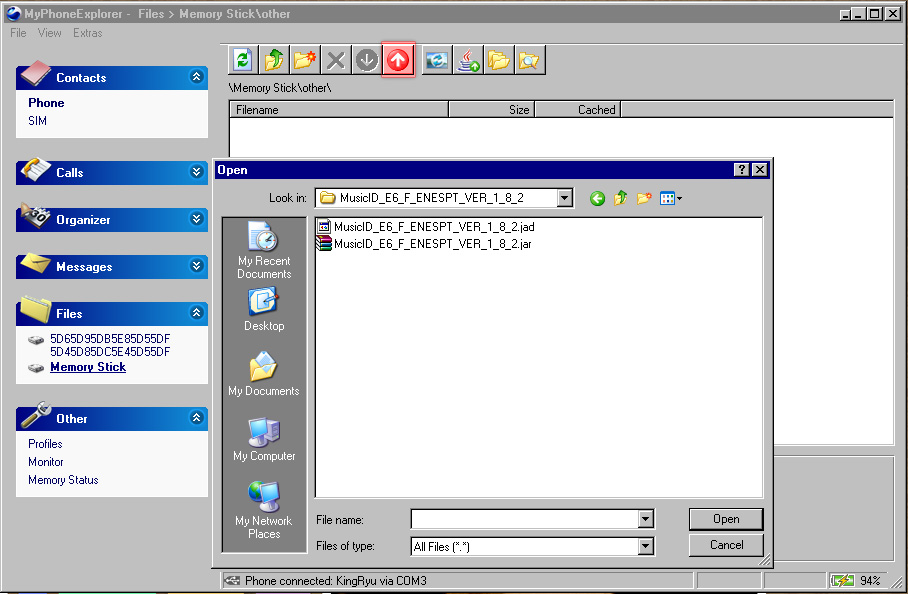Viewport: 908px width, 594px height.
Task: Expand the Look in dropdown
Action: point(565,198)
